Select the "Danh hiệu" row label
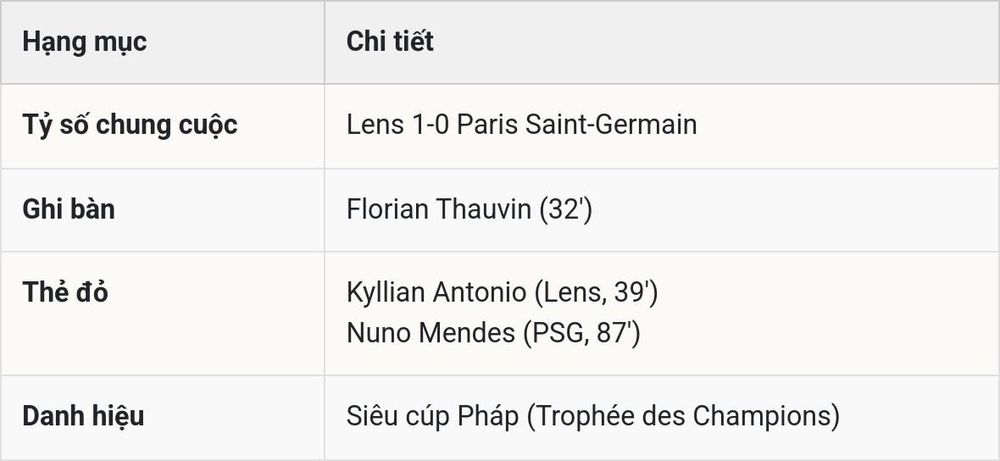The height and width of the screenshot is (461, 1000). click(x=83, y=416)
